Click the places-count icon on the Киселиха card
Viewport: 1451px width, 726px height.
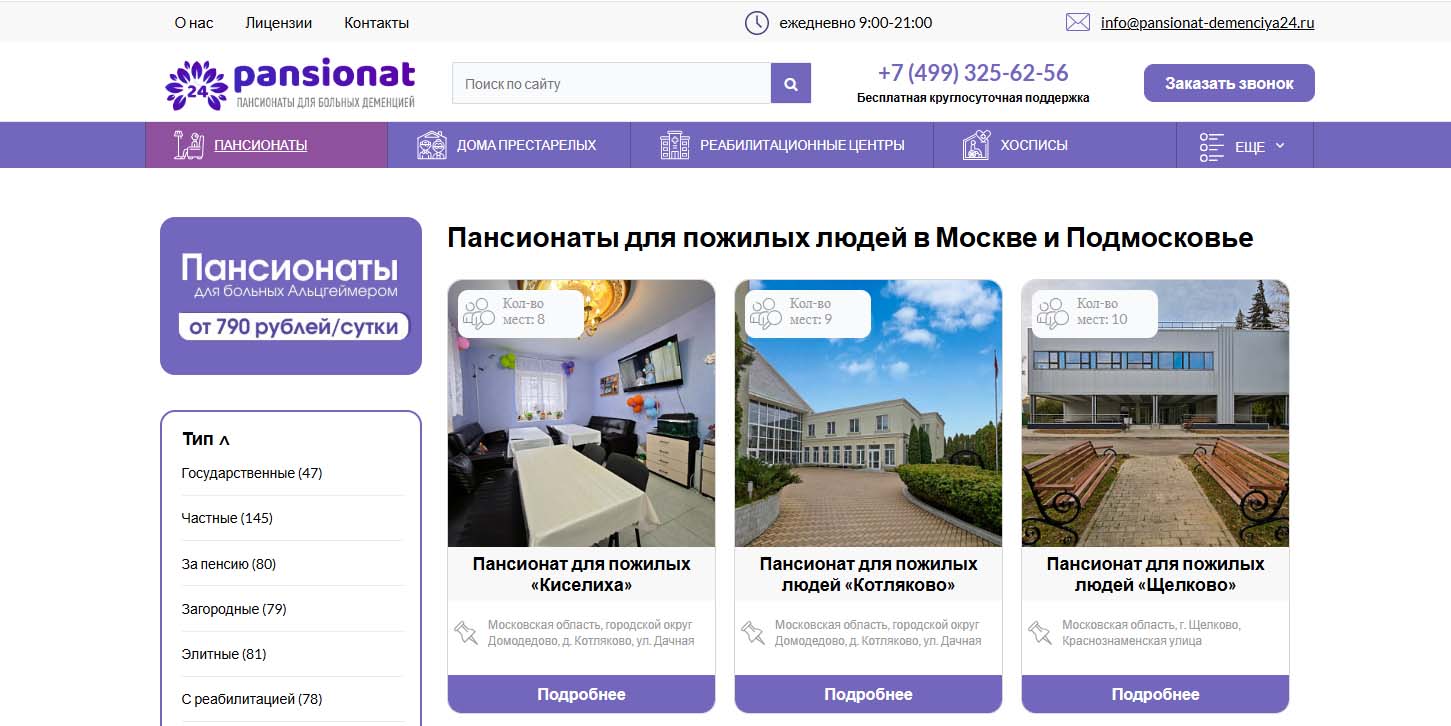[x=479, y=313]
